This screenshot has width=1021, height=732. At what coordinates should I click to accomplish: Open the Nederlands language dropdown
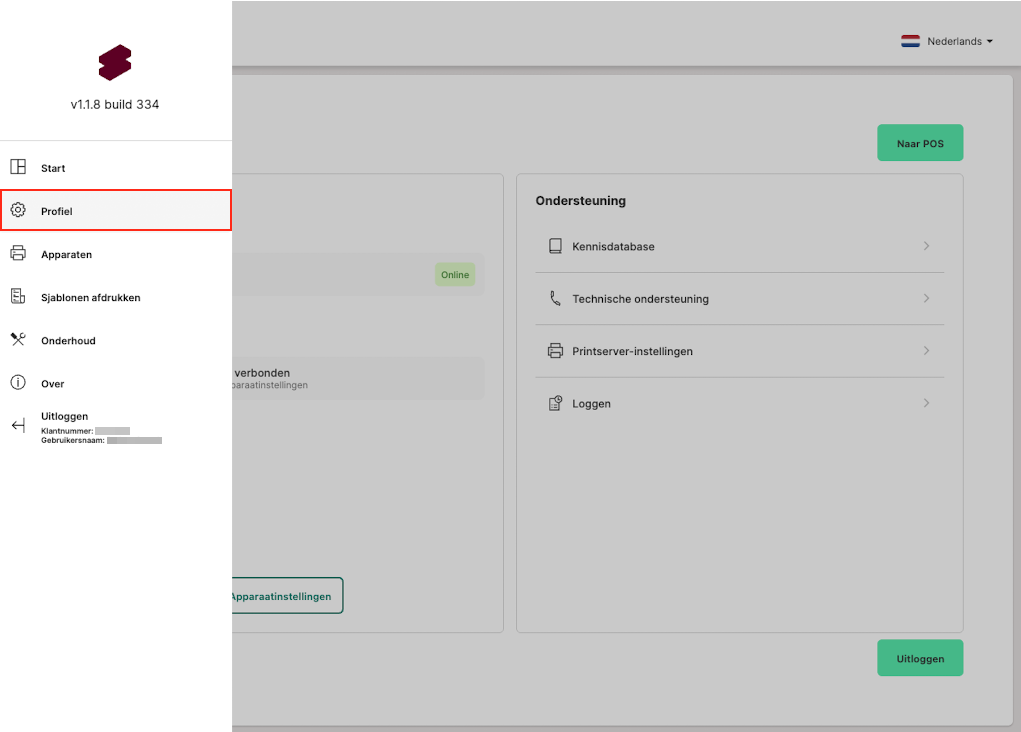coord(946,42)
